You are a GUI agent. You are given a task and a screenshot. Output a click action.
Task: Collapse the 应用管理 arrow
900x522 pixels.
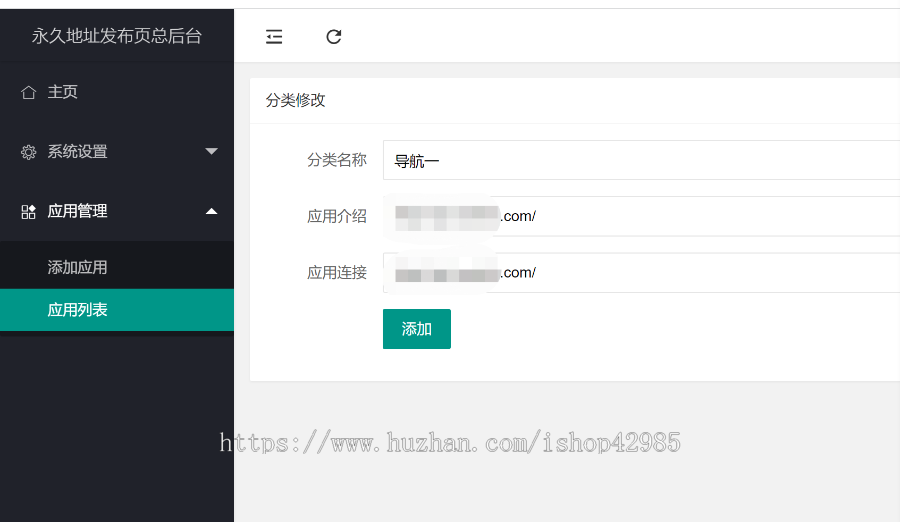pyautogui.click(x=211, y=211)
